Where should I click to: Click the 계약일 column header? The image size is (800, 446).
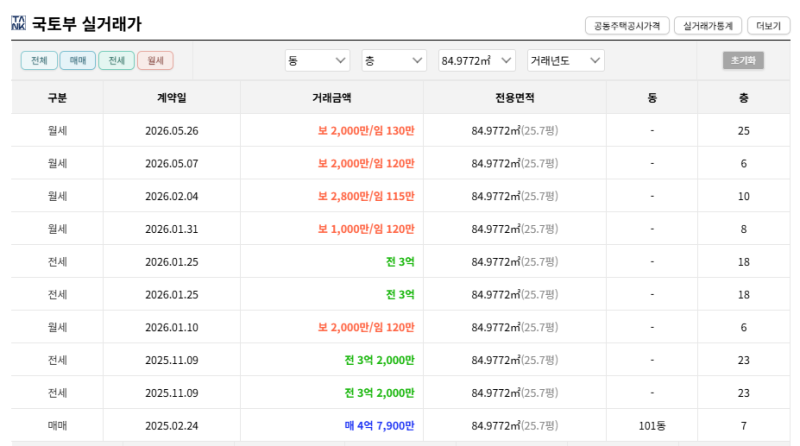tap(171, 97)
